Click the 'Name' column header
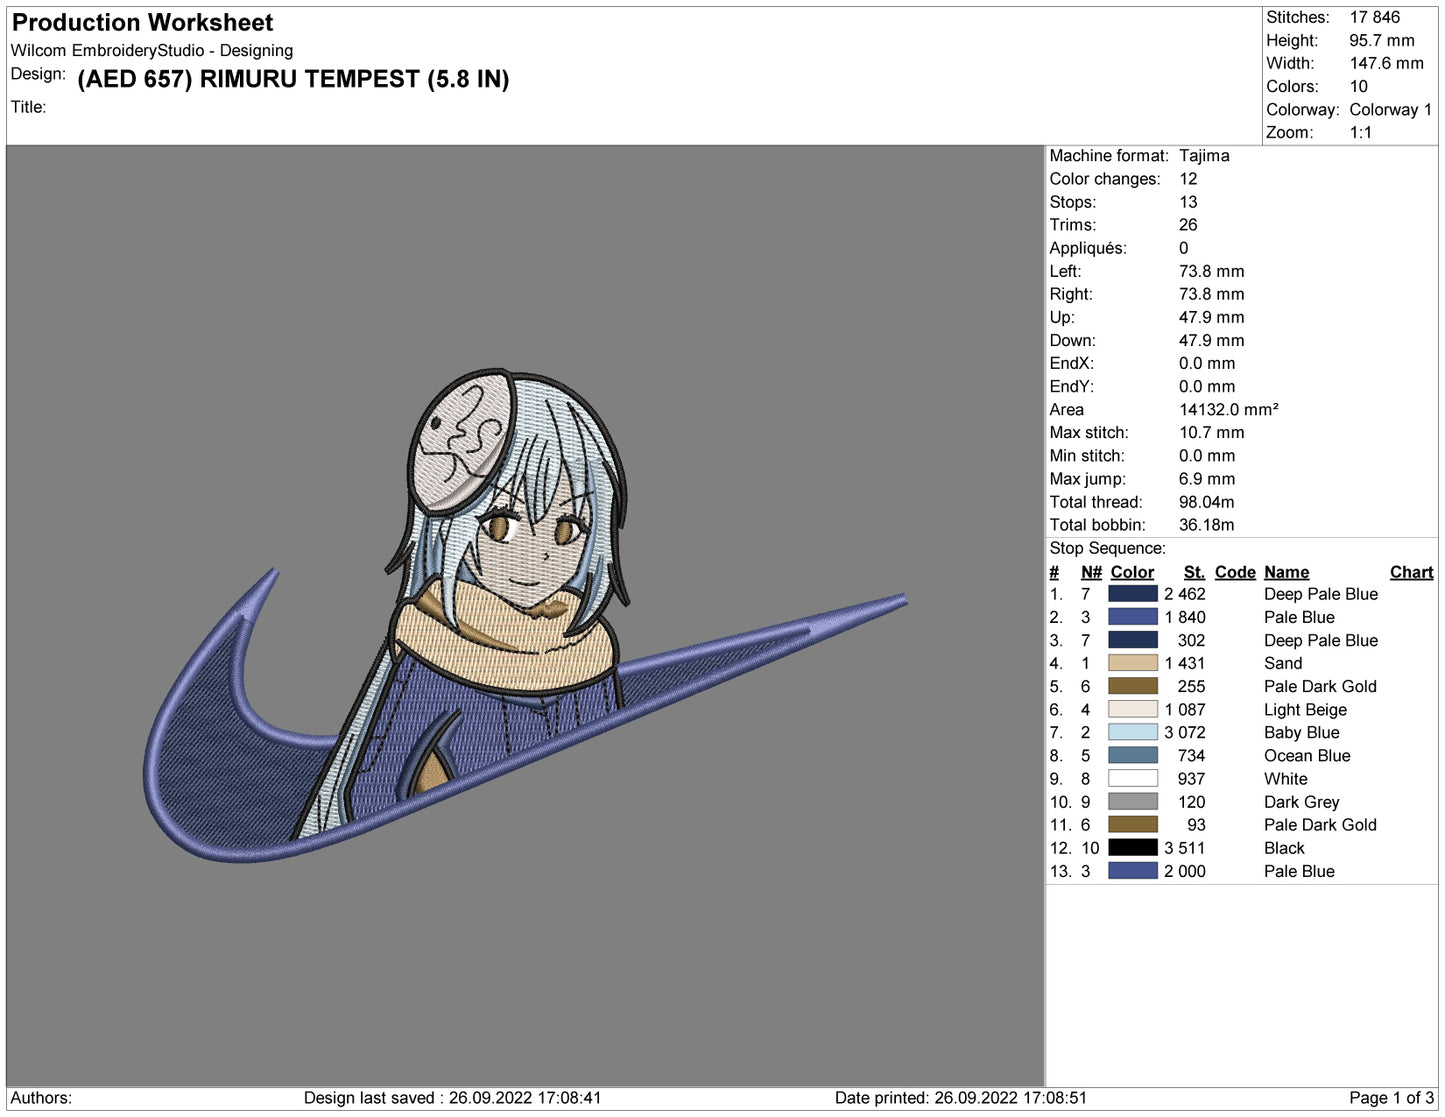The width and height of the screenshot is (1445, 1117). click(x=1286, y=572)
